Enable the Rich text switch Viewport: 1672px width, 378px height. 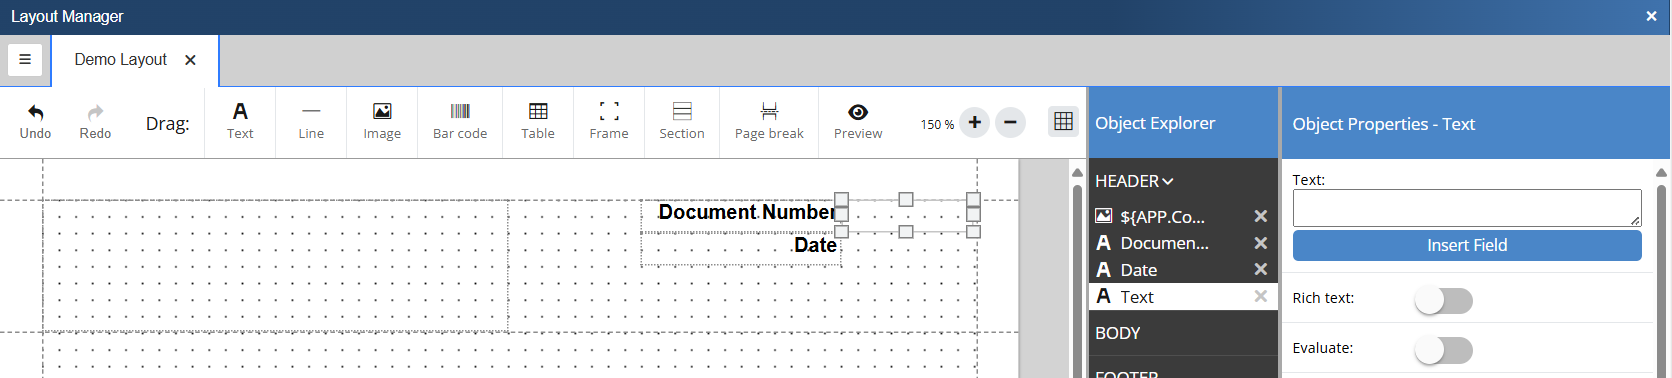coord(1444,300)
